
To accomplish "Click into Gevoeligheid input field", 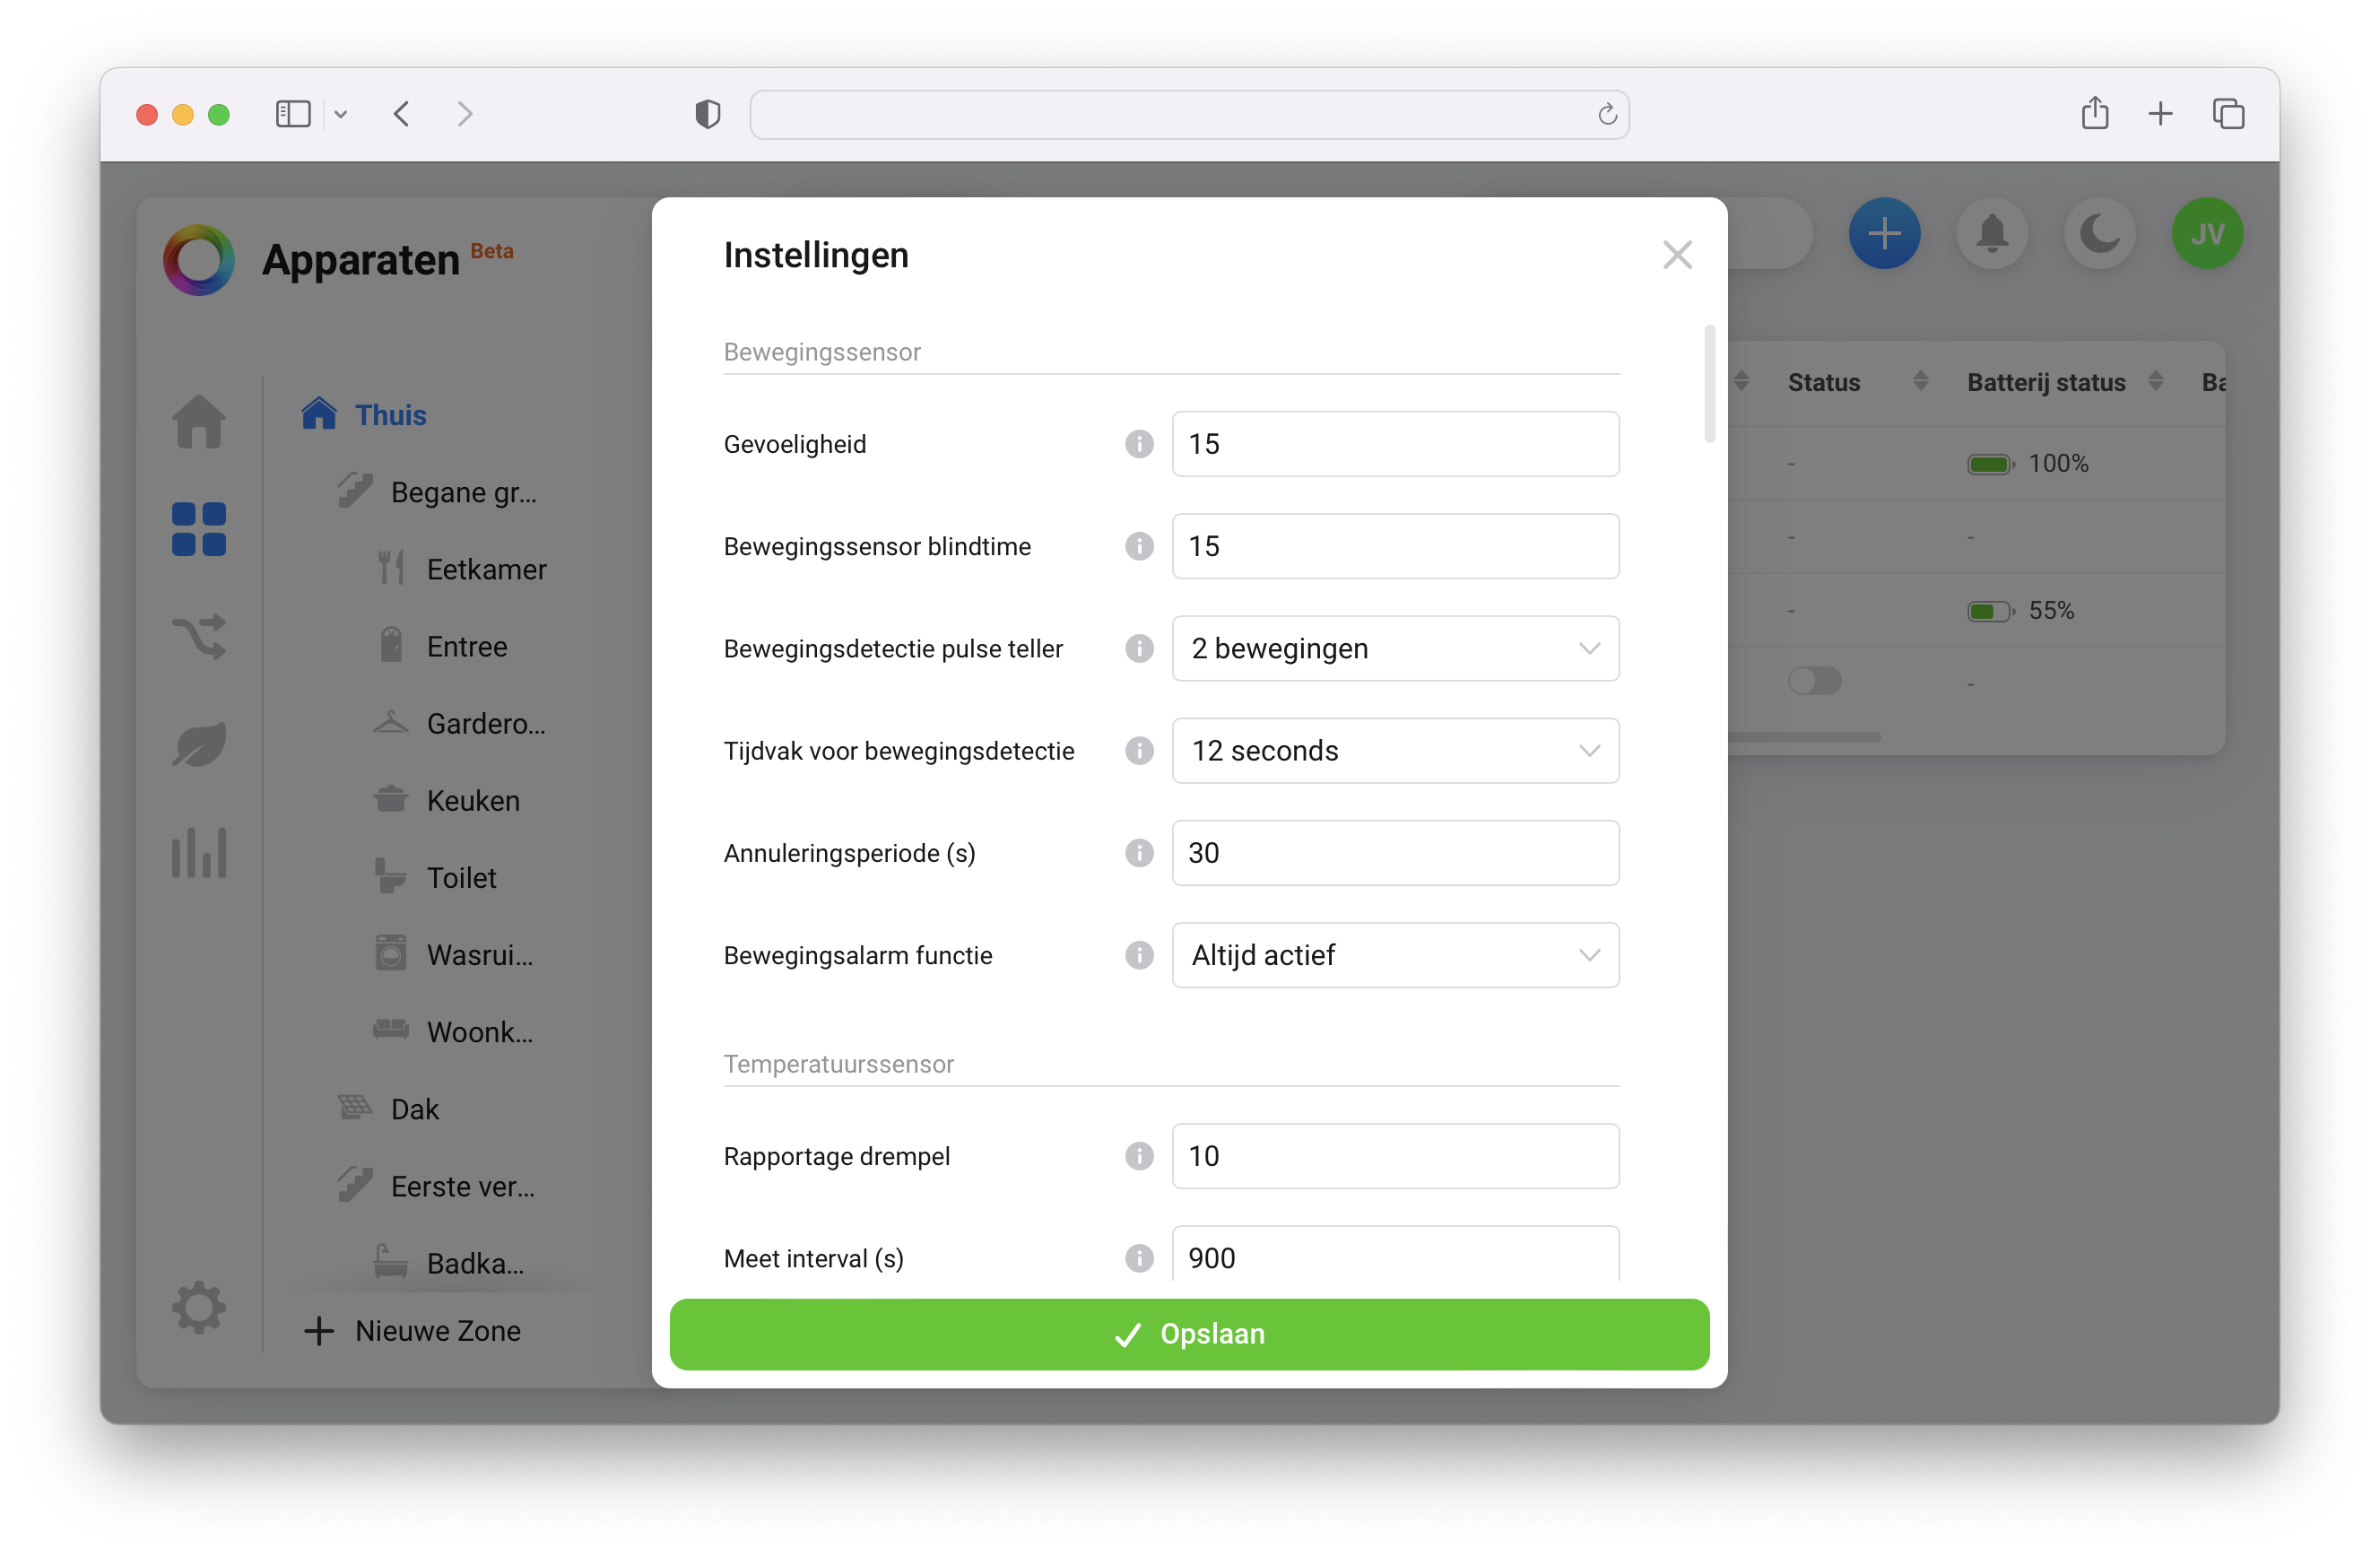I will click(1395, 444).
